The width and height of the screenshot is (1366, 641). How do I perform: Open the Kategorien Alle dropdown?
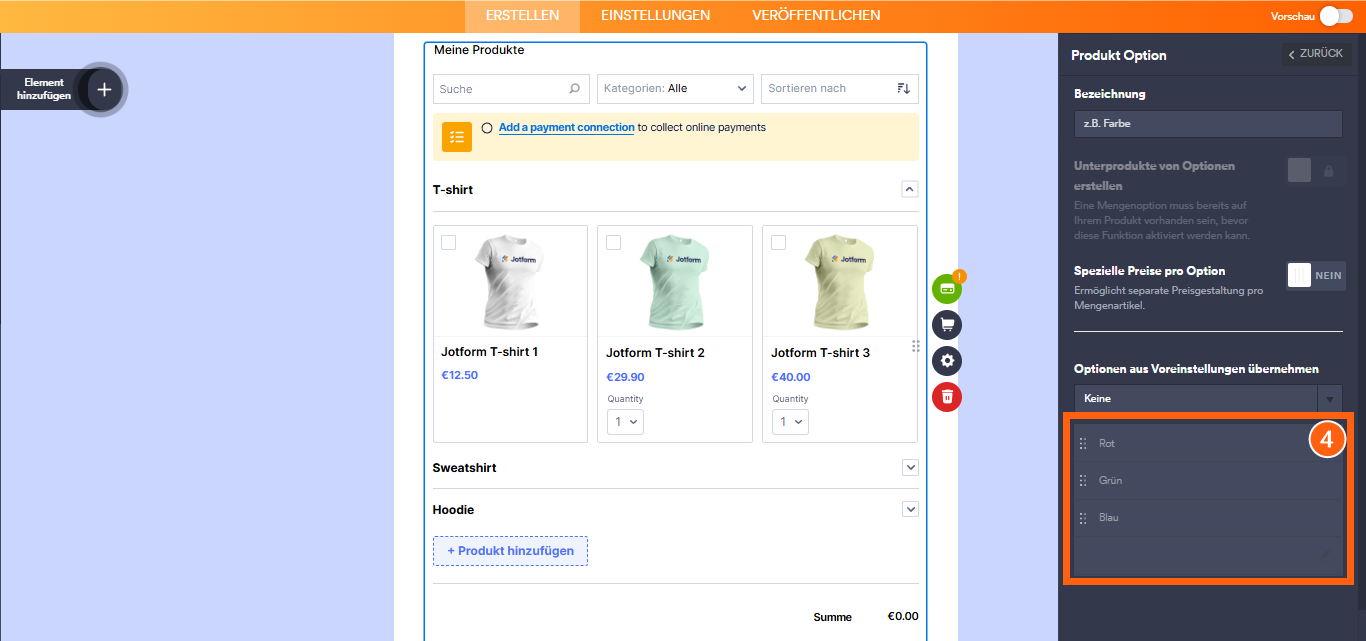[675, 88]
